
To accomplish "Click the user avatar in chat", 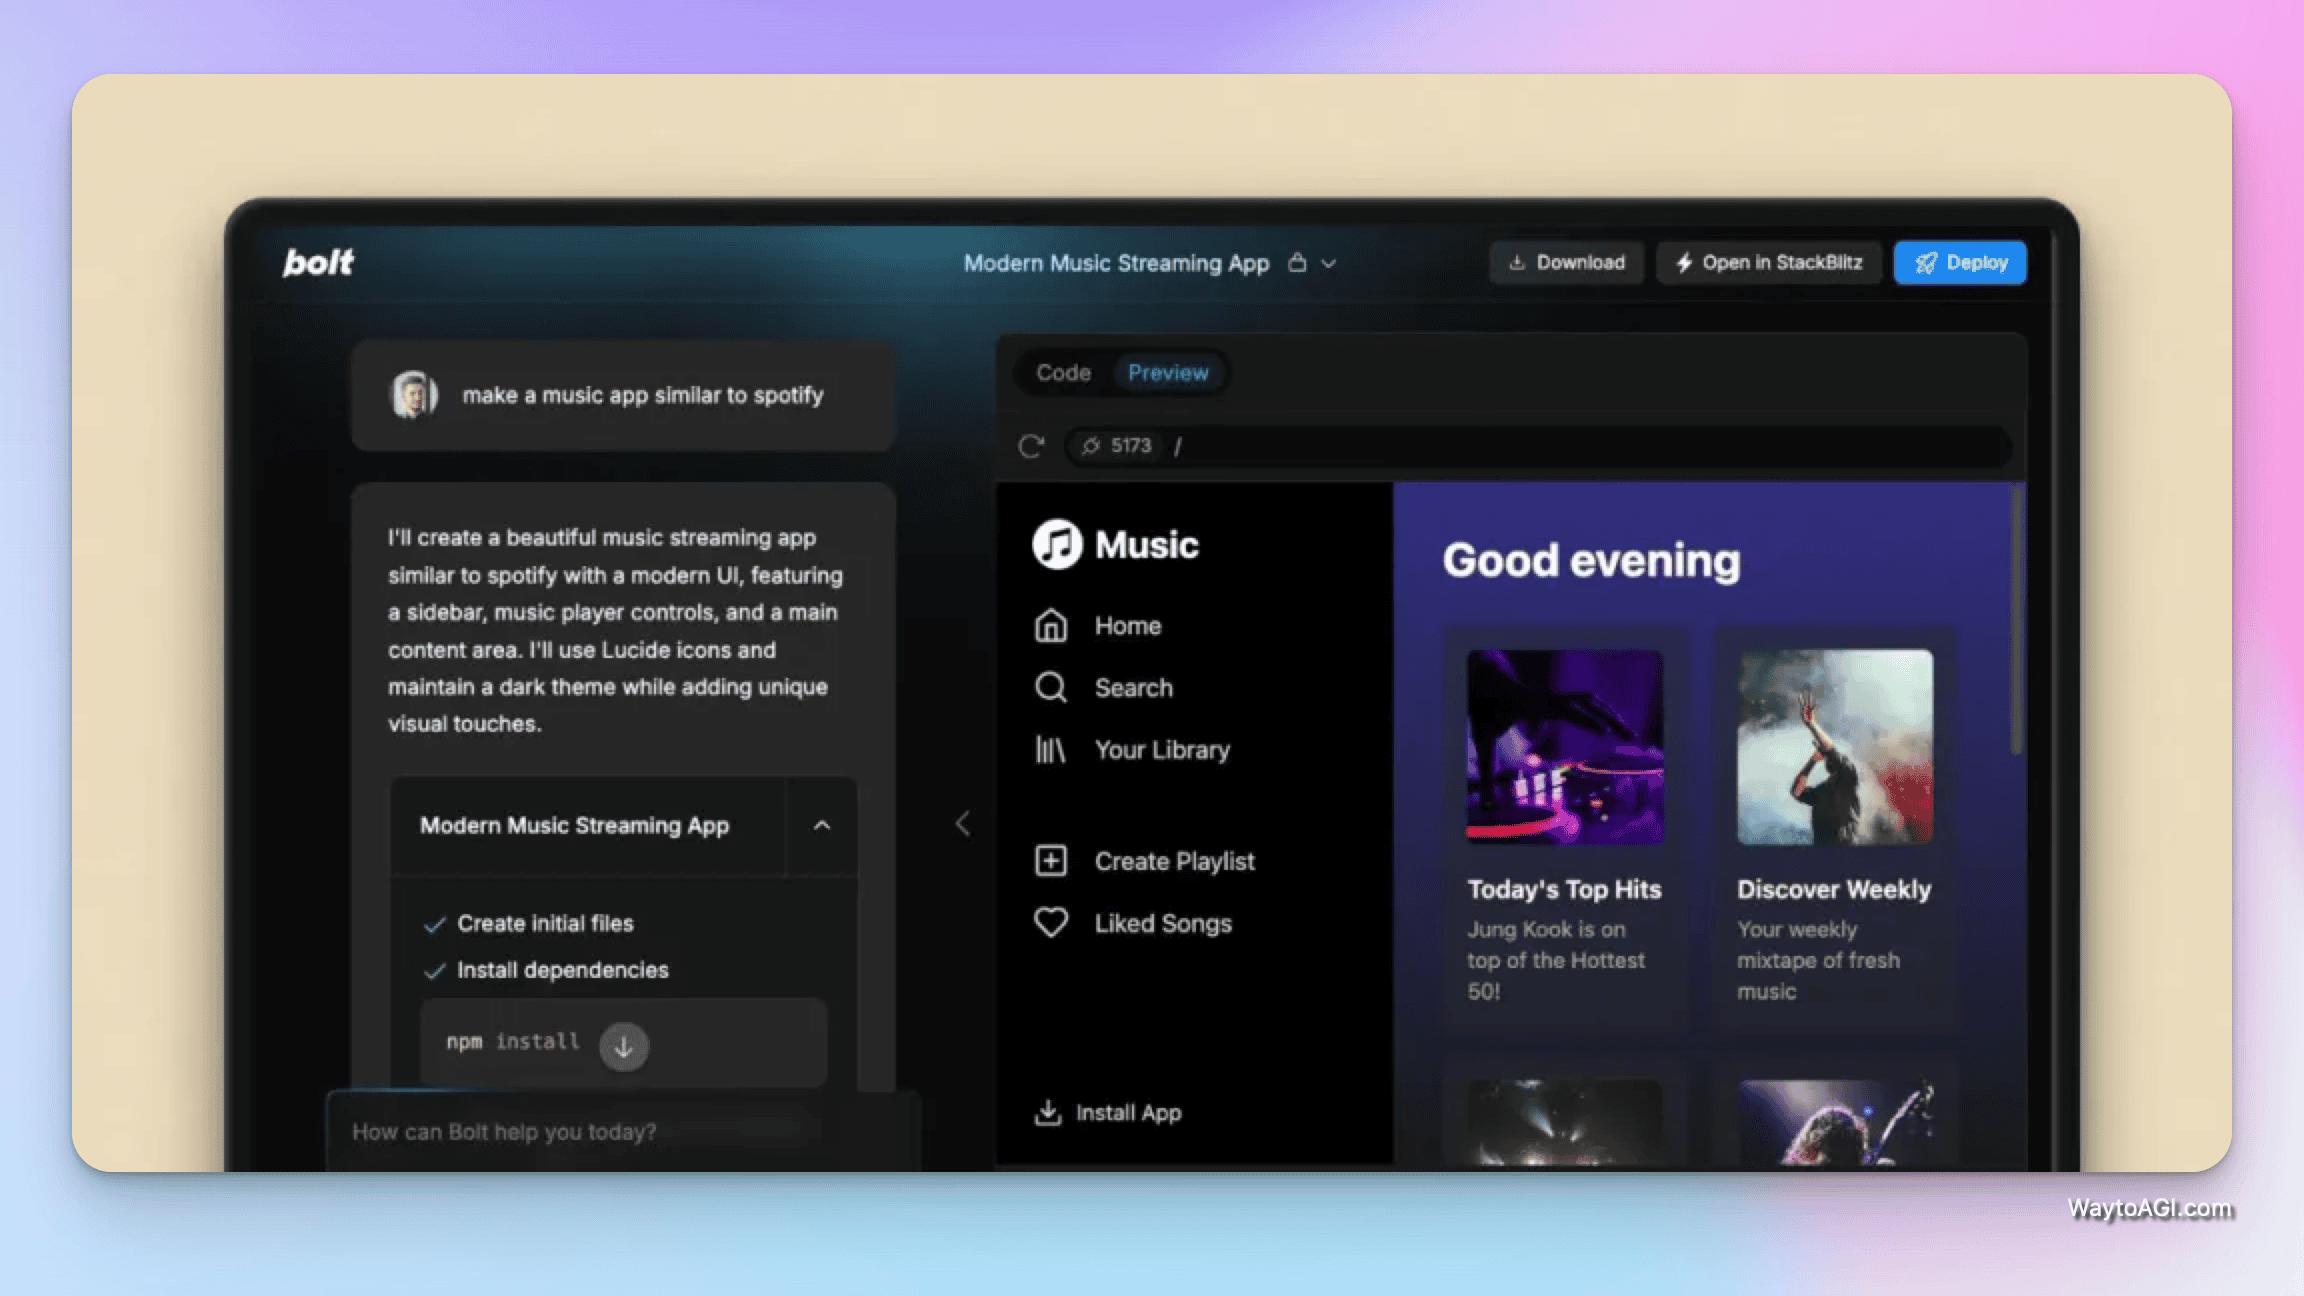I will coord(413,394).
